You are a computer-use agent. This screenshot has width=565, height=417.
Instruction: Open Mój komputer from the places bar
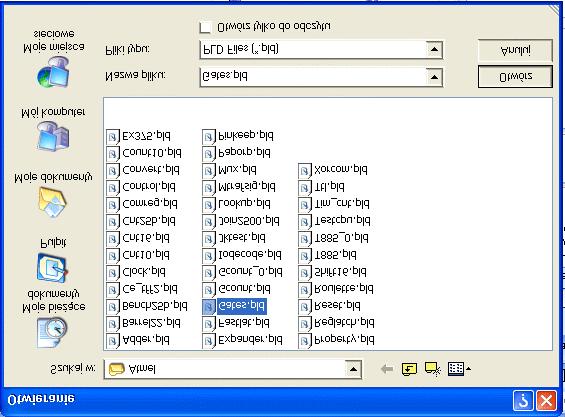coord(53,136)
